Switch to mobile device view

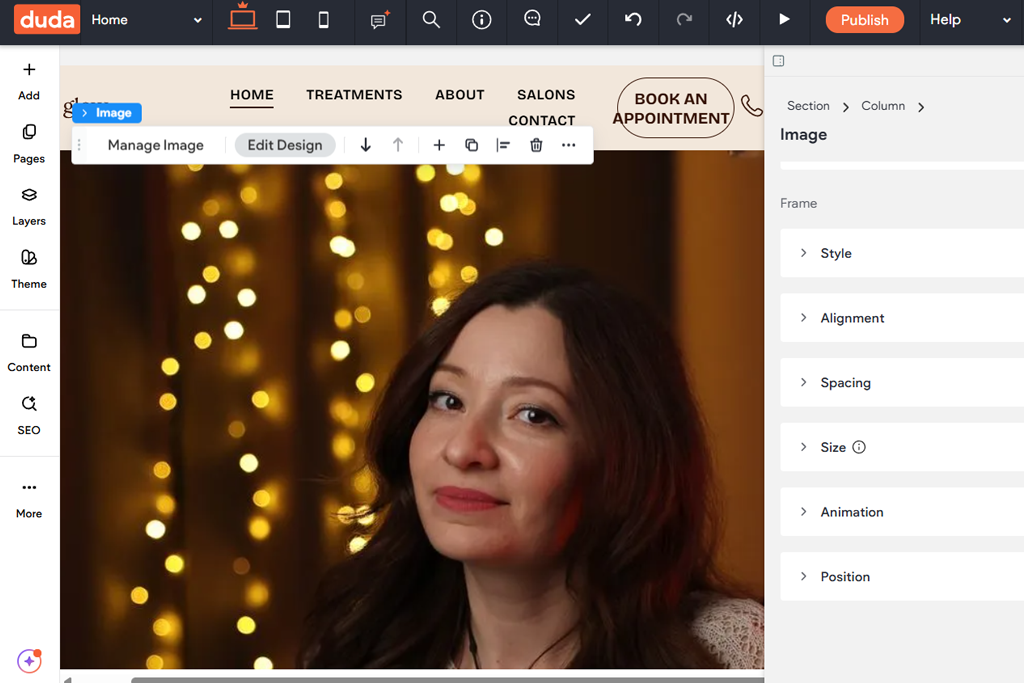click(323, 20)
